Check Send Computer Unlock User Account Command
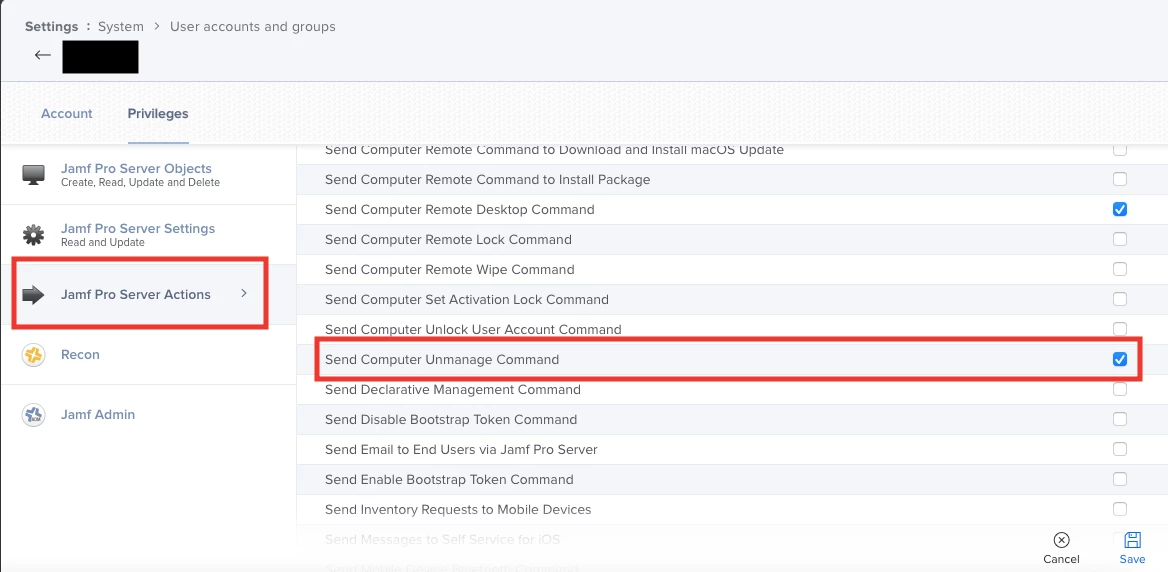Screen dimensions: 1168x572 [1120, 329]
